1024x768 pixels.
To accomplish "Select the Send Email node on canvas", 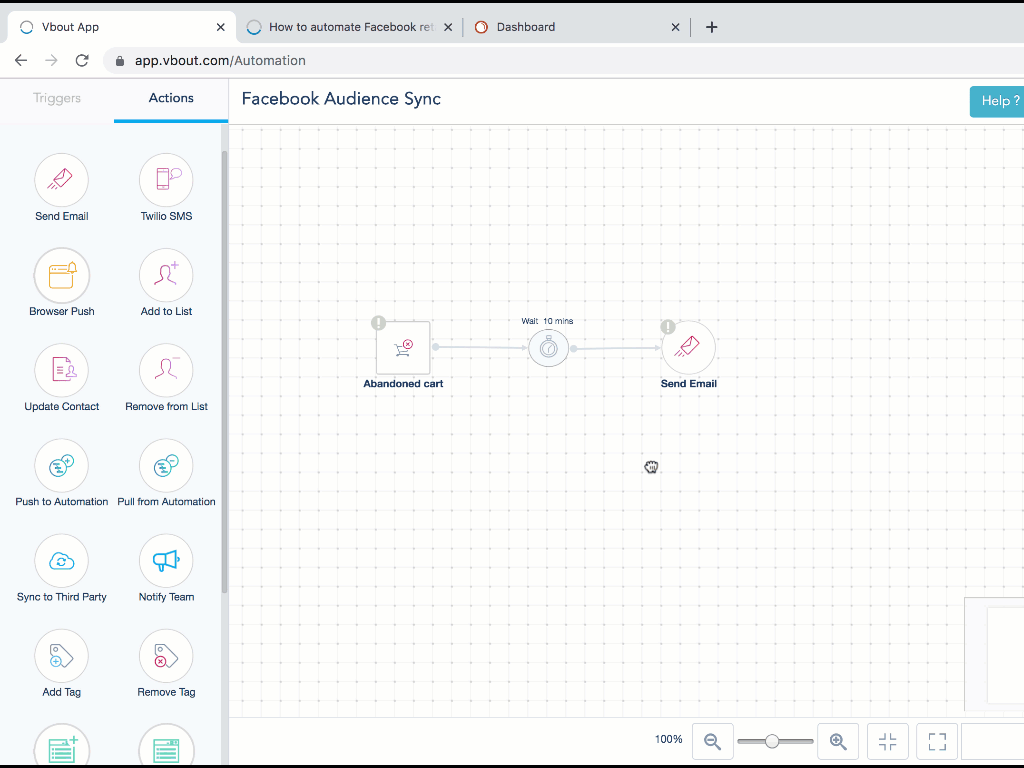I will click(688, 347).
